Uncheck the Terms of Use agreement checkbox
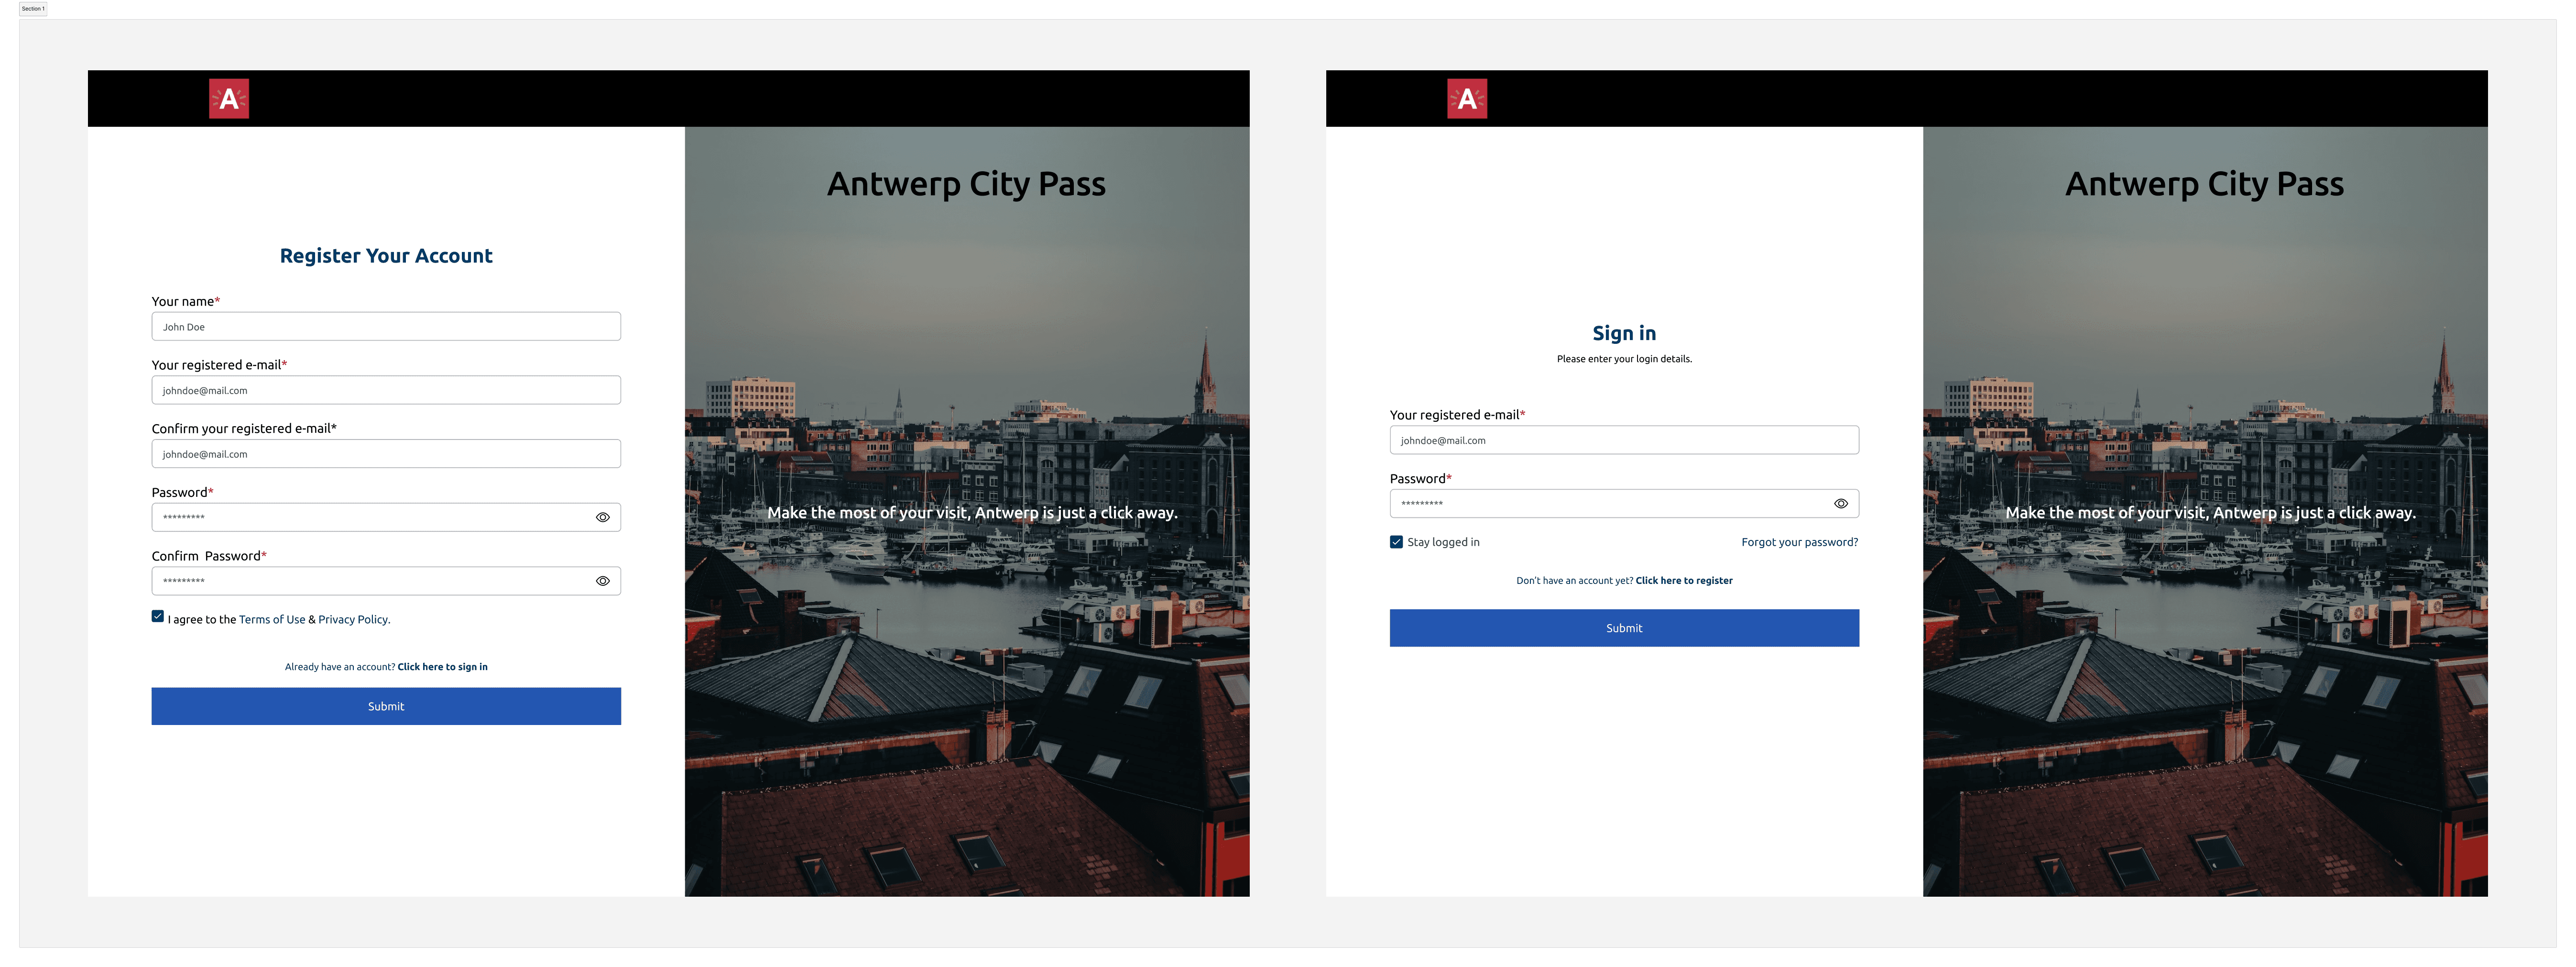Image resolution: width=2576 pixels, height=967 pixels. pyautogui.click(x=158, y=617)
